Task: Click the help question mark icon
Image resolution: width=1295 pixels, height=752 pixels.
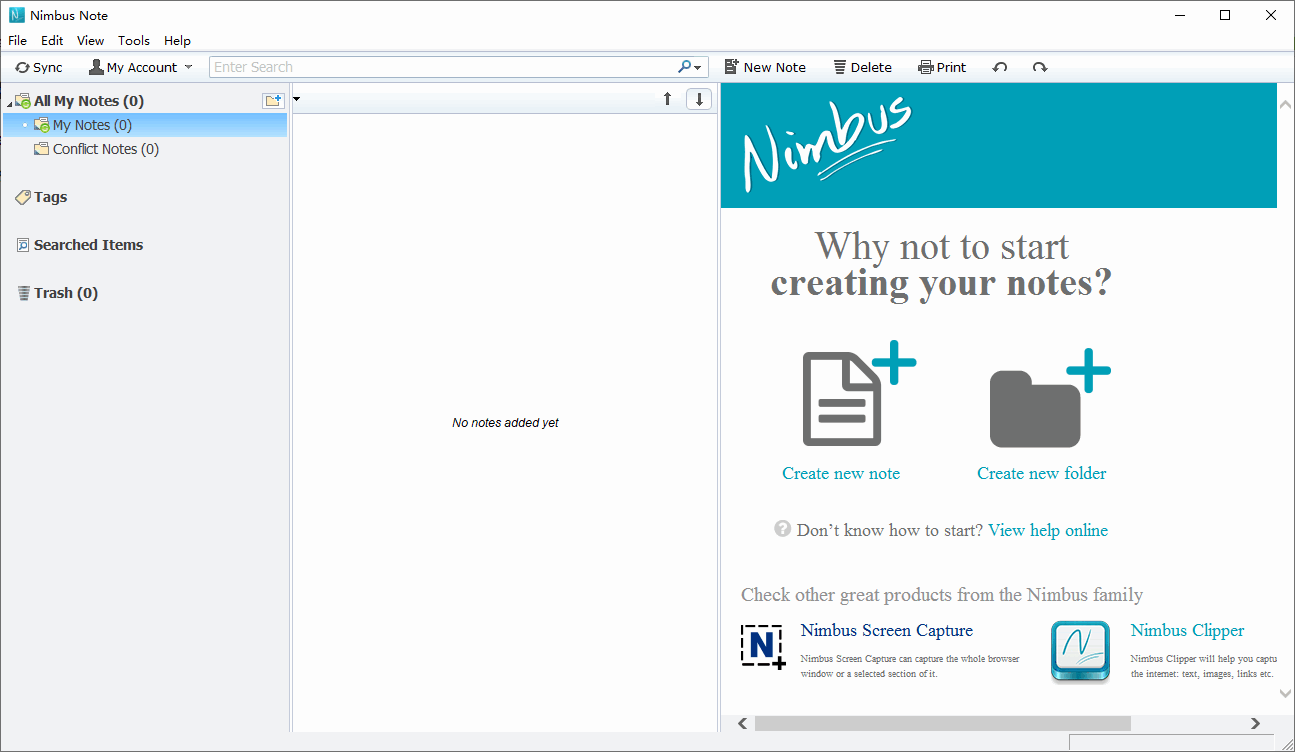Action: click(783, 529)
